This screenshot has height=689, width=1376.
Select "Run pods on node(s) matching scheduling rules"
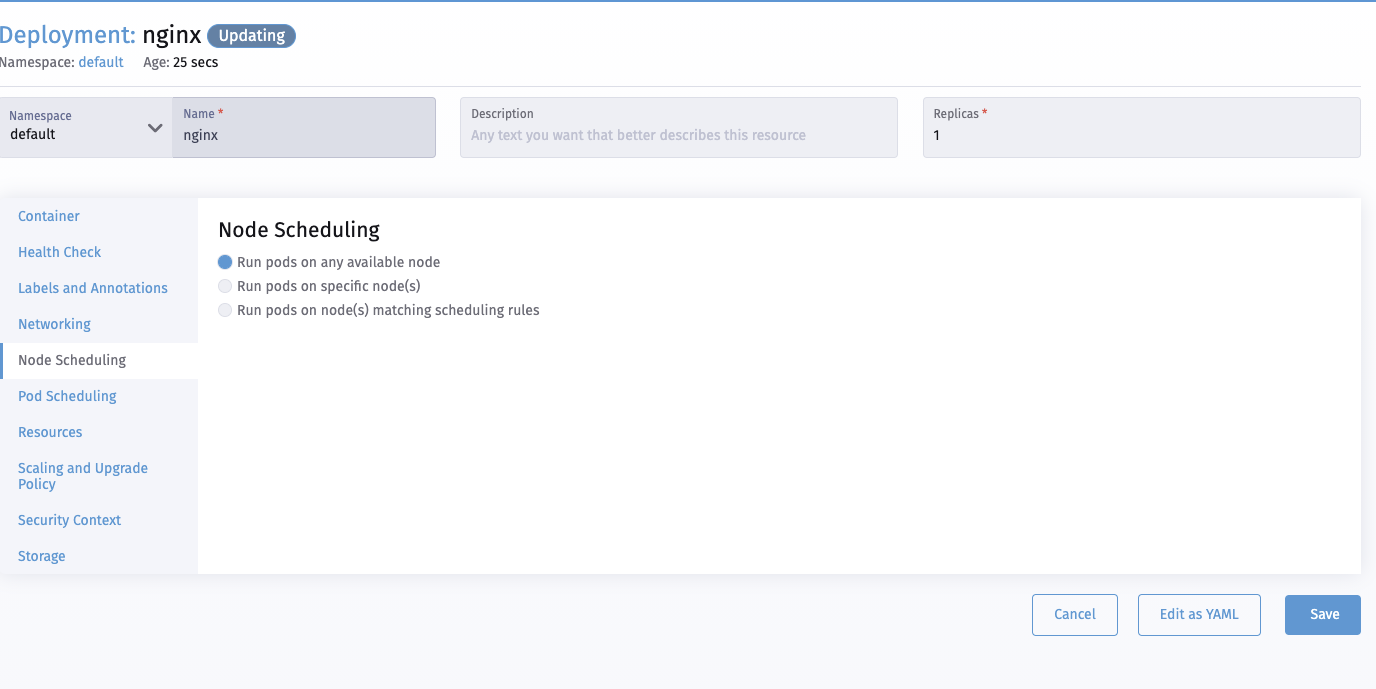225,309
